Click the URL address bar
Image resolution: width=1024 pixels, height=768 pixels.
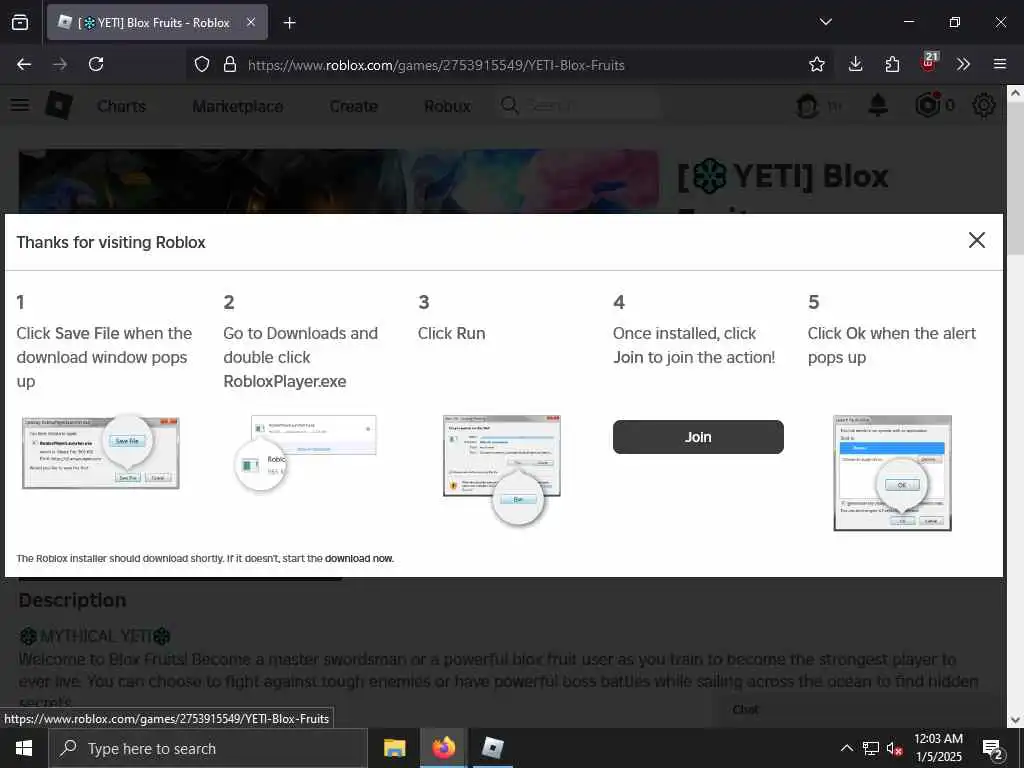(x=509, y=65)
